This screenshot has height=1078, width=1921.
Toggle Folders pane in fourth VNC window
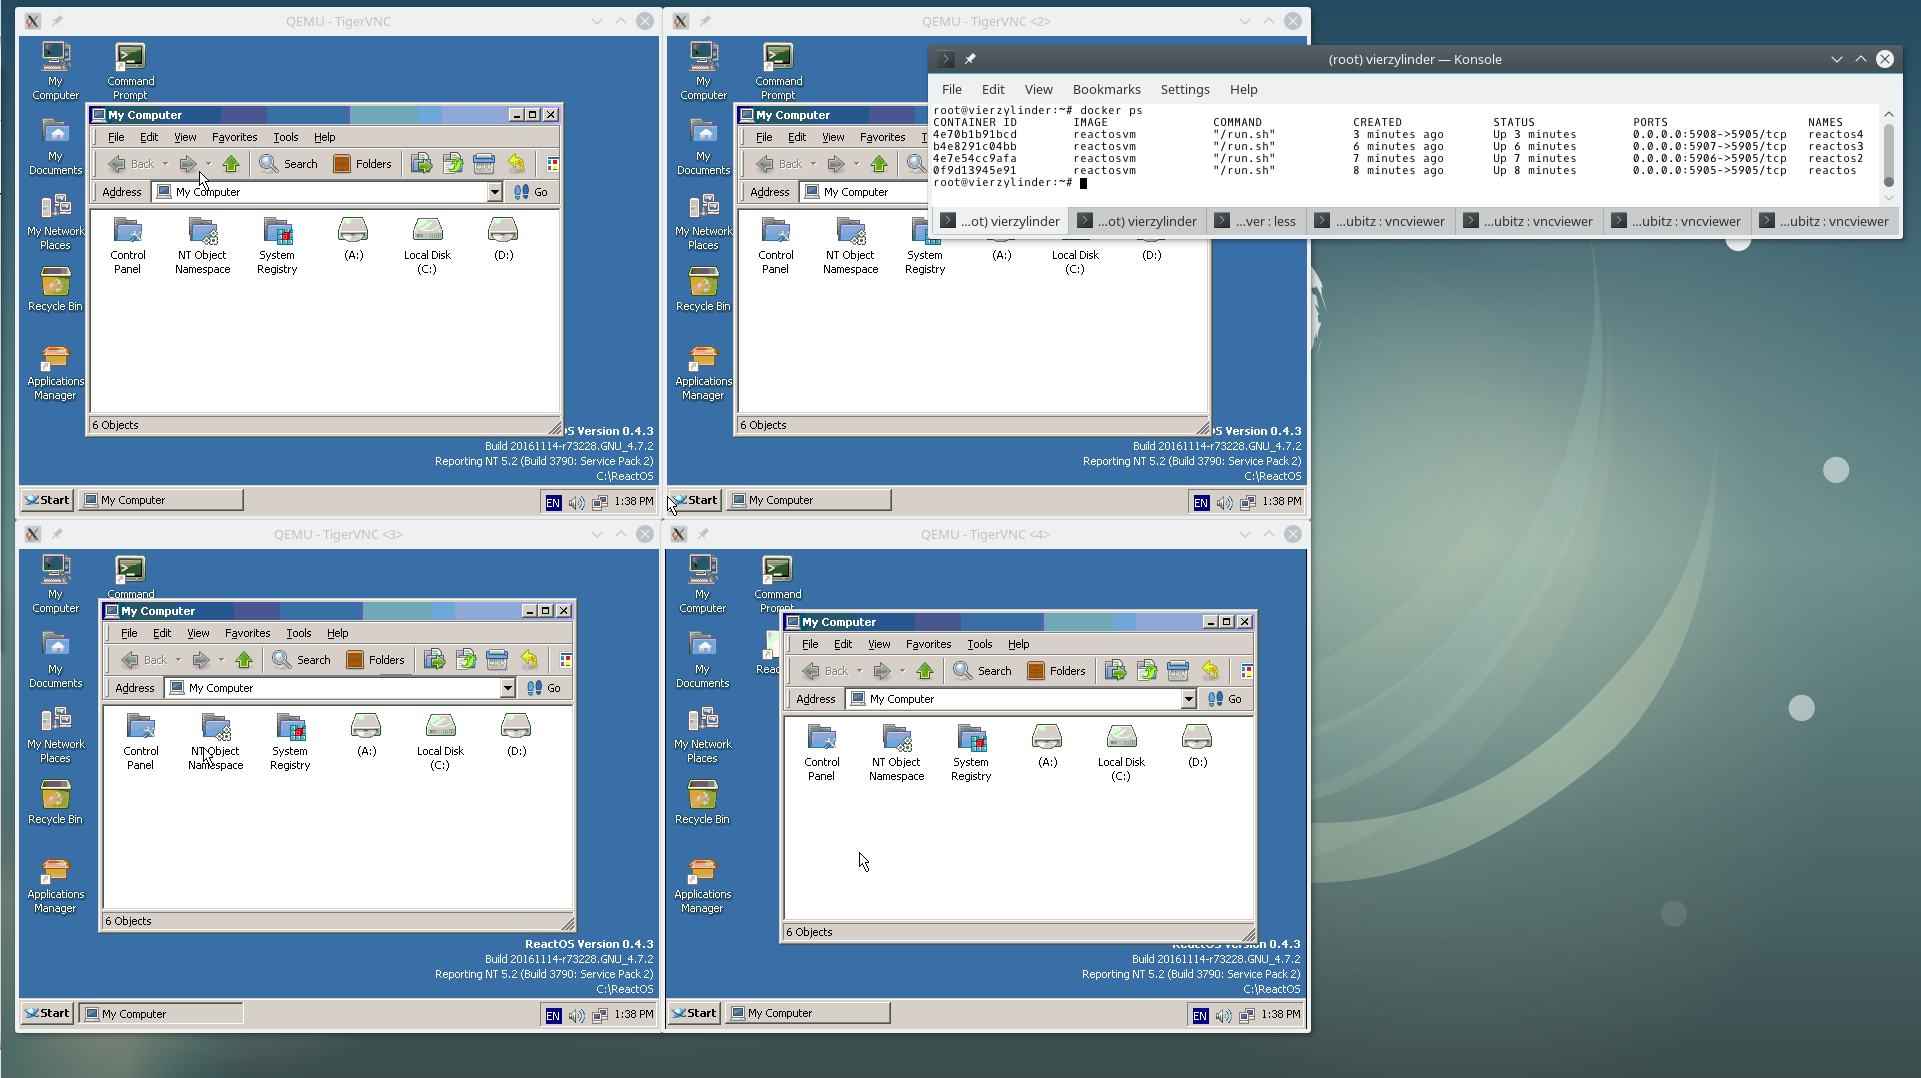click(1056, 671)
